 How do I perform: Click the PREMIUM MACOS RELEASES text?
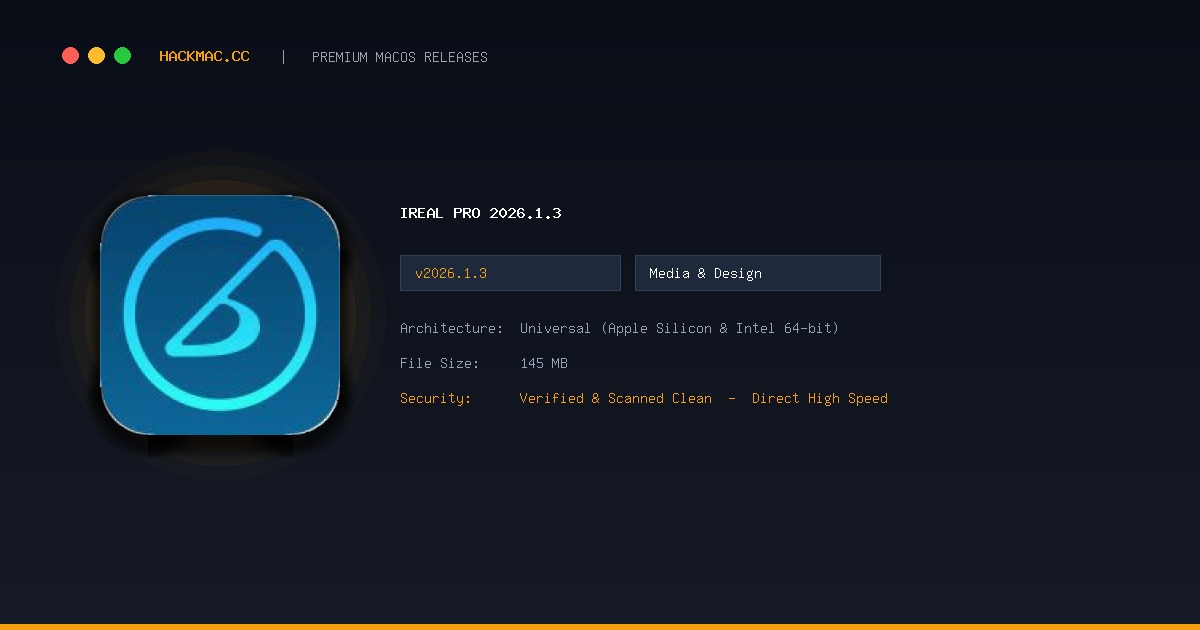pos(400,57)
